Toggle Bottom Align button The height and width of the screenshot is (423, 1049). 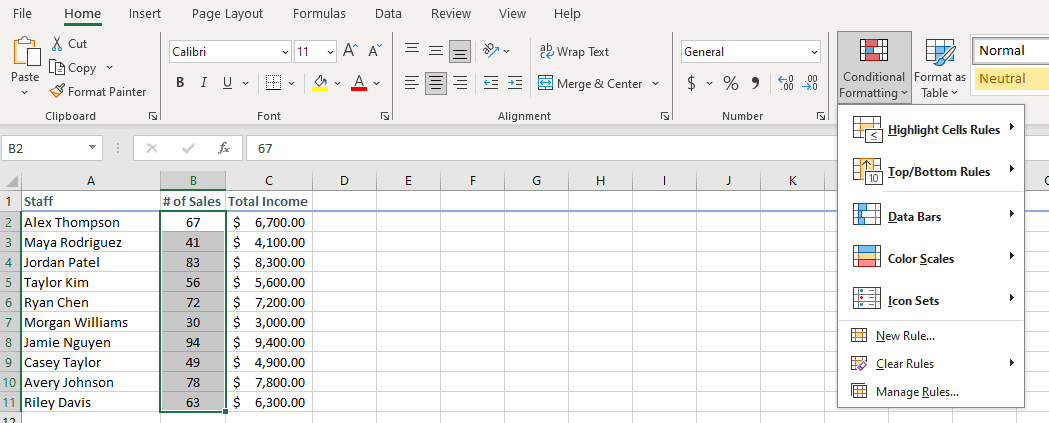point(460,51)
